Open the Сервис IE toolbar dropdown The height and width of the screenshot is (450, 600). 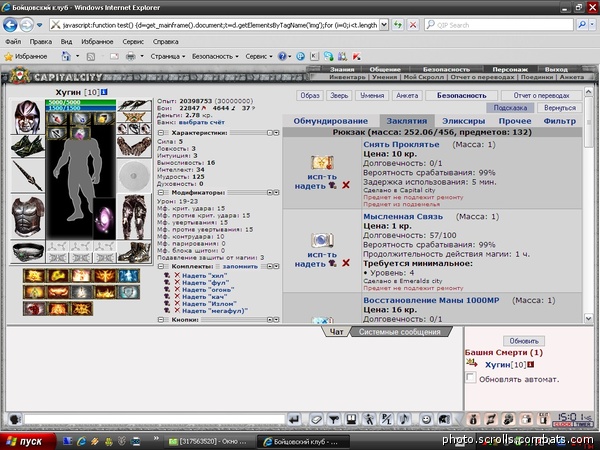point(259,56)
